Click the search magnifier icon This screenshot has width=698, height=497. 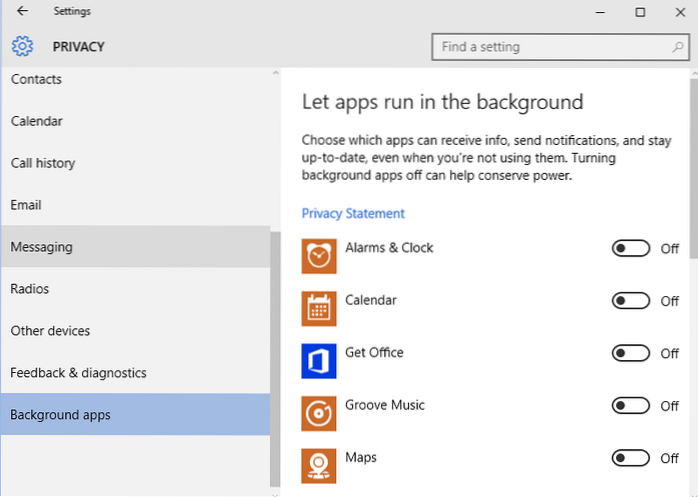(677, 47)
